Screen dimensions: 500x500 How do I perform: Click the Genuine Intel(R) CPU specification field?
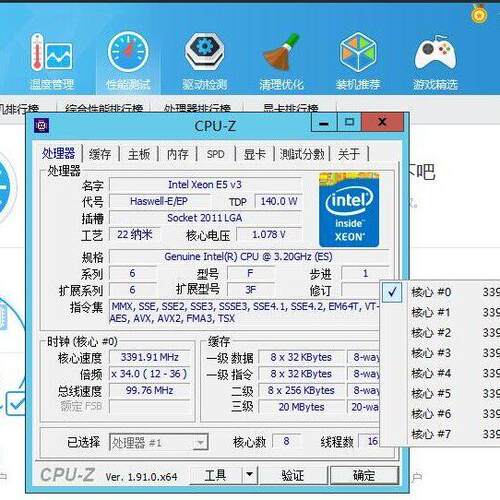pos(249,257)
